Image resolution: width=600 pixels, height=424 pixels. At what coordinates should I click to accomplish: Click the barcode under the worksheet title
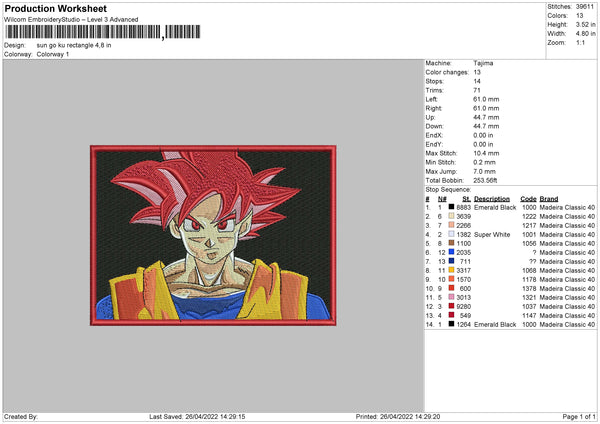point(103,32)
